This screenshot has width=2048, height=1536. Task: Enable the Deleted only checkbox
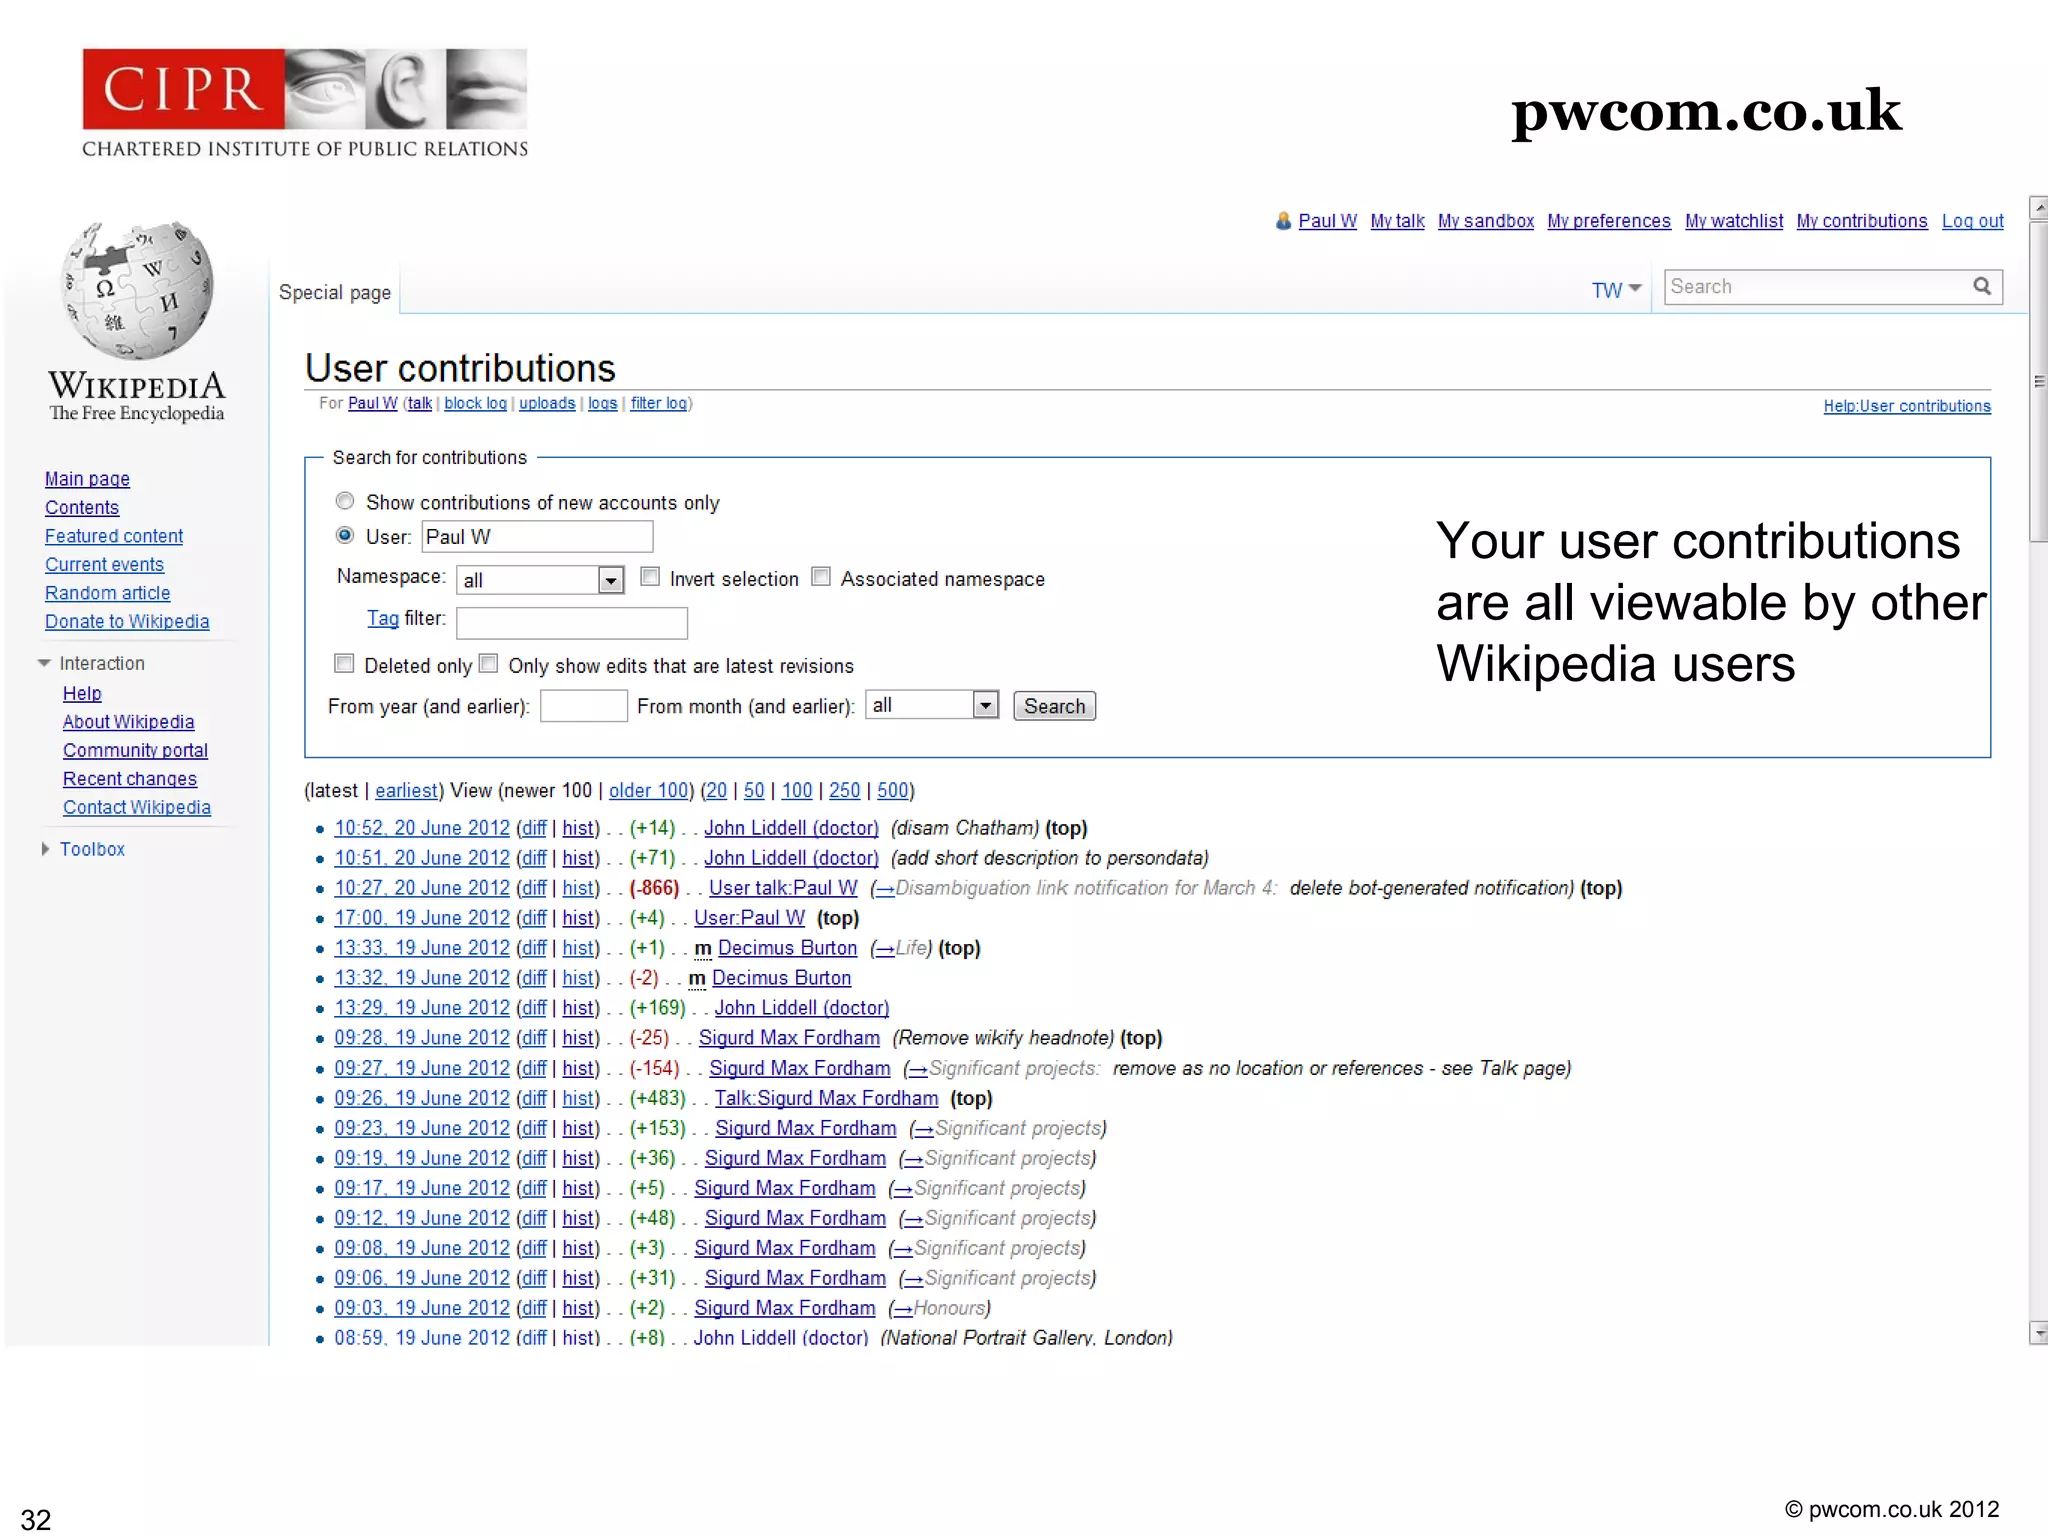point(345,664)
